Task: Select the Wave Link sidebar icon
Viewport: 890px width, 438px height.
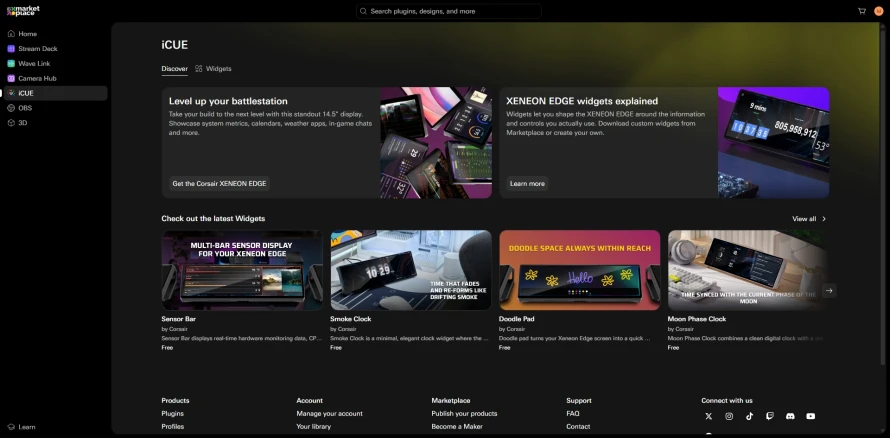Action: click(11, 64)
